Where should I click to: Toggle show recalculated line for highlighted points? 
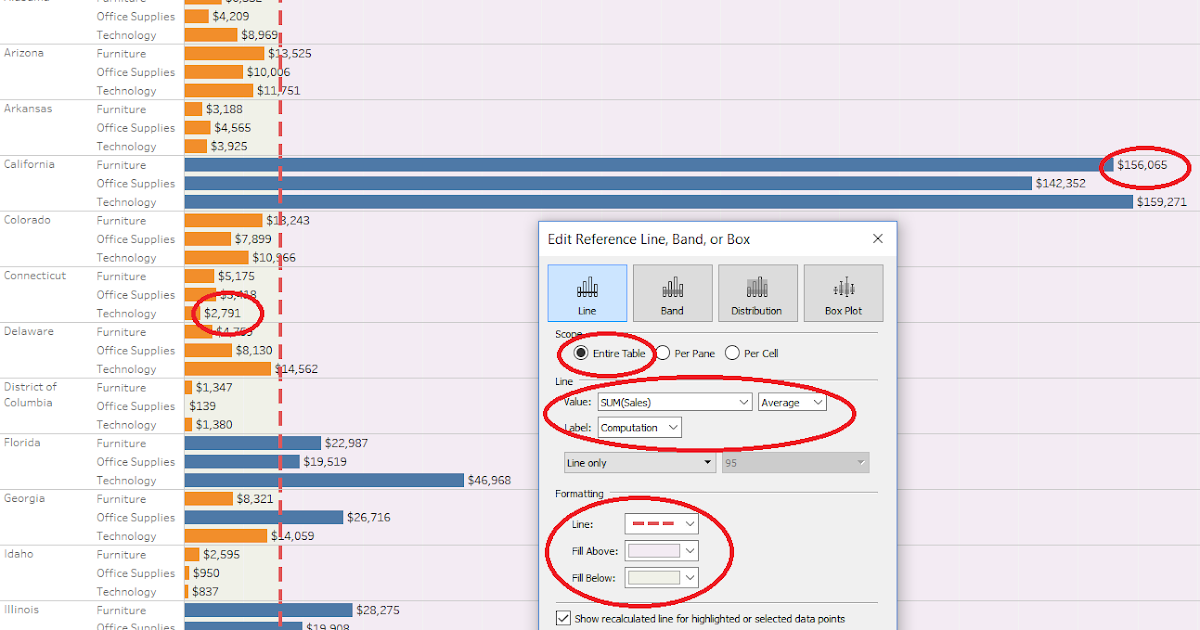click(563, 617)
